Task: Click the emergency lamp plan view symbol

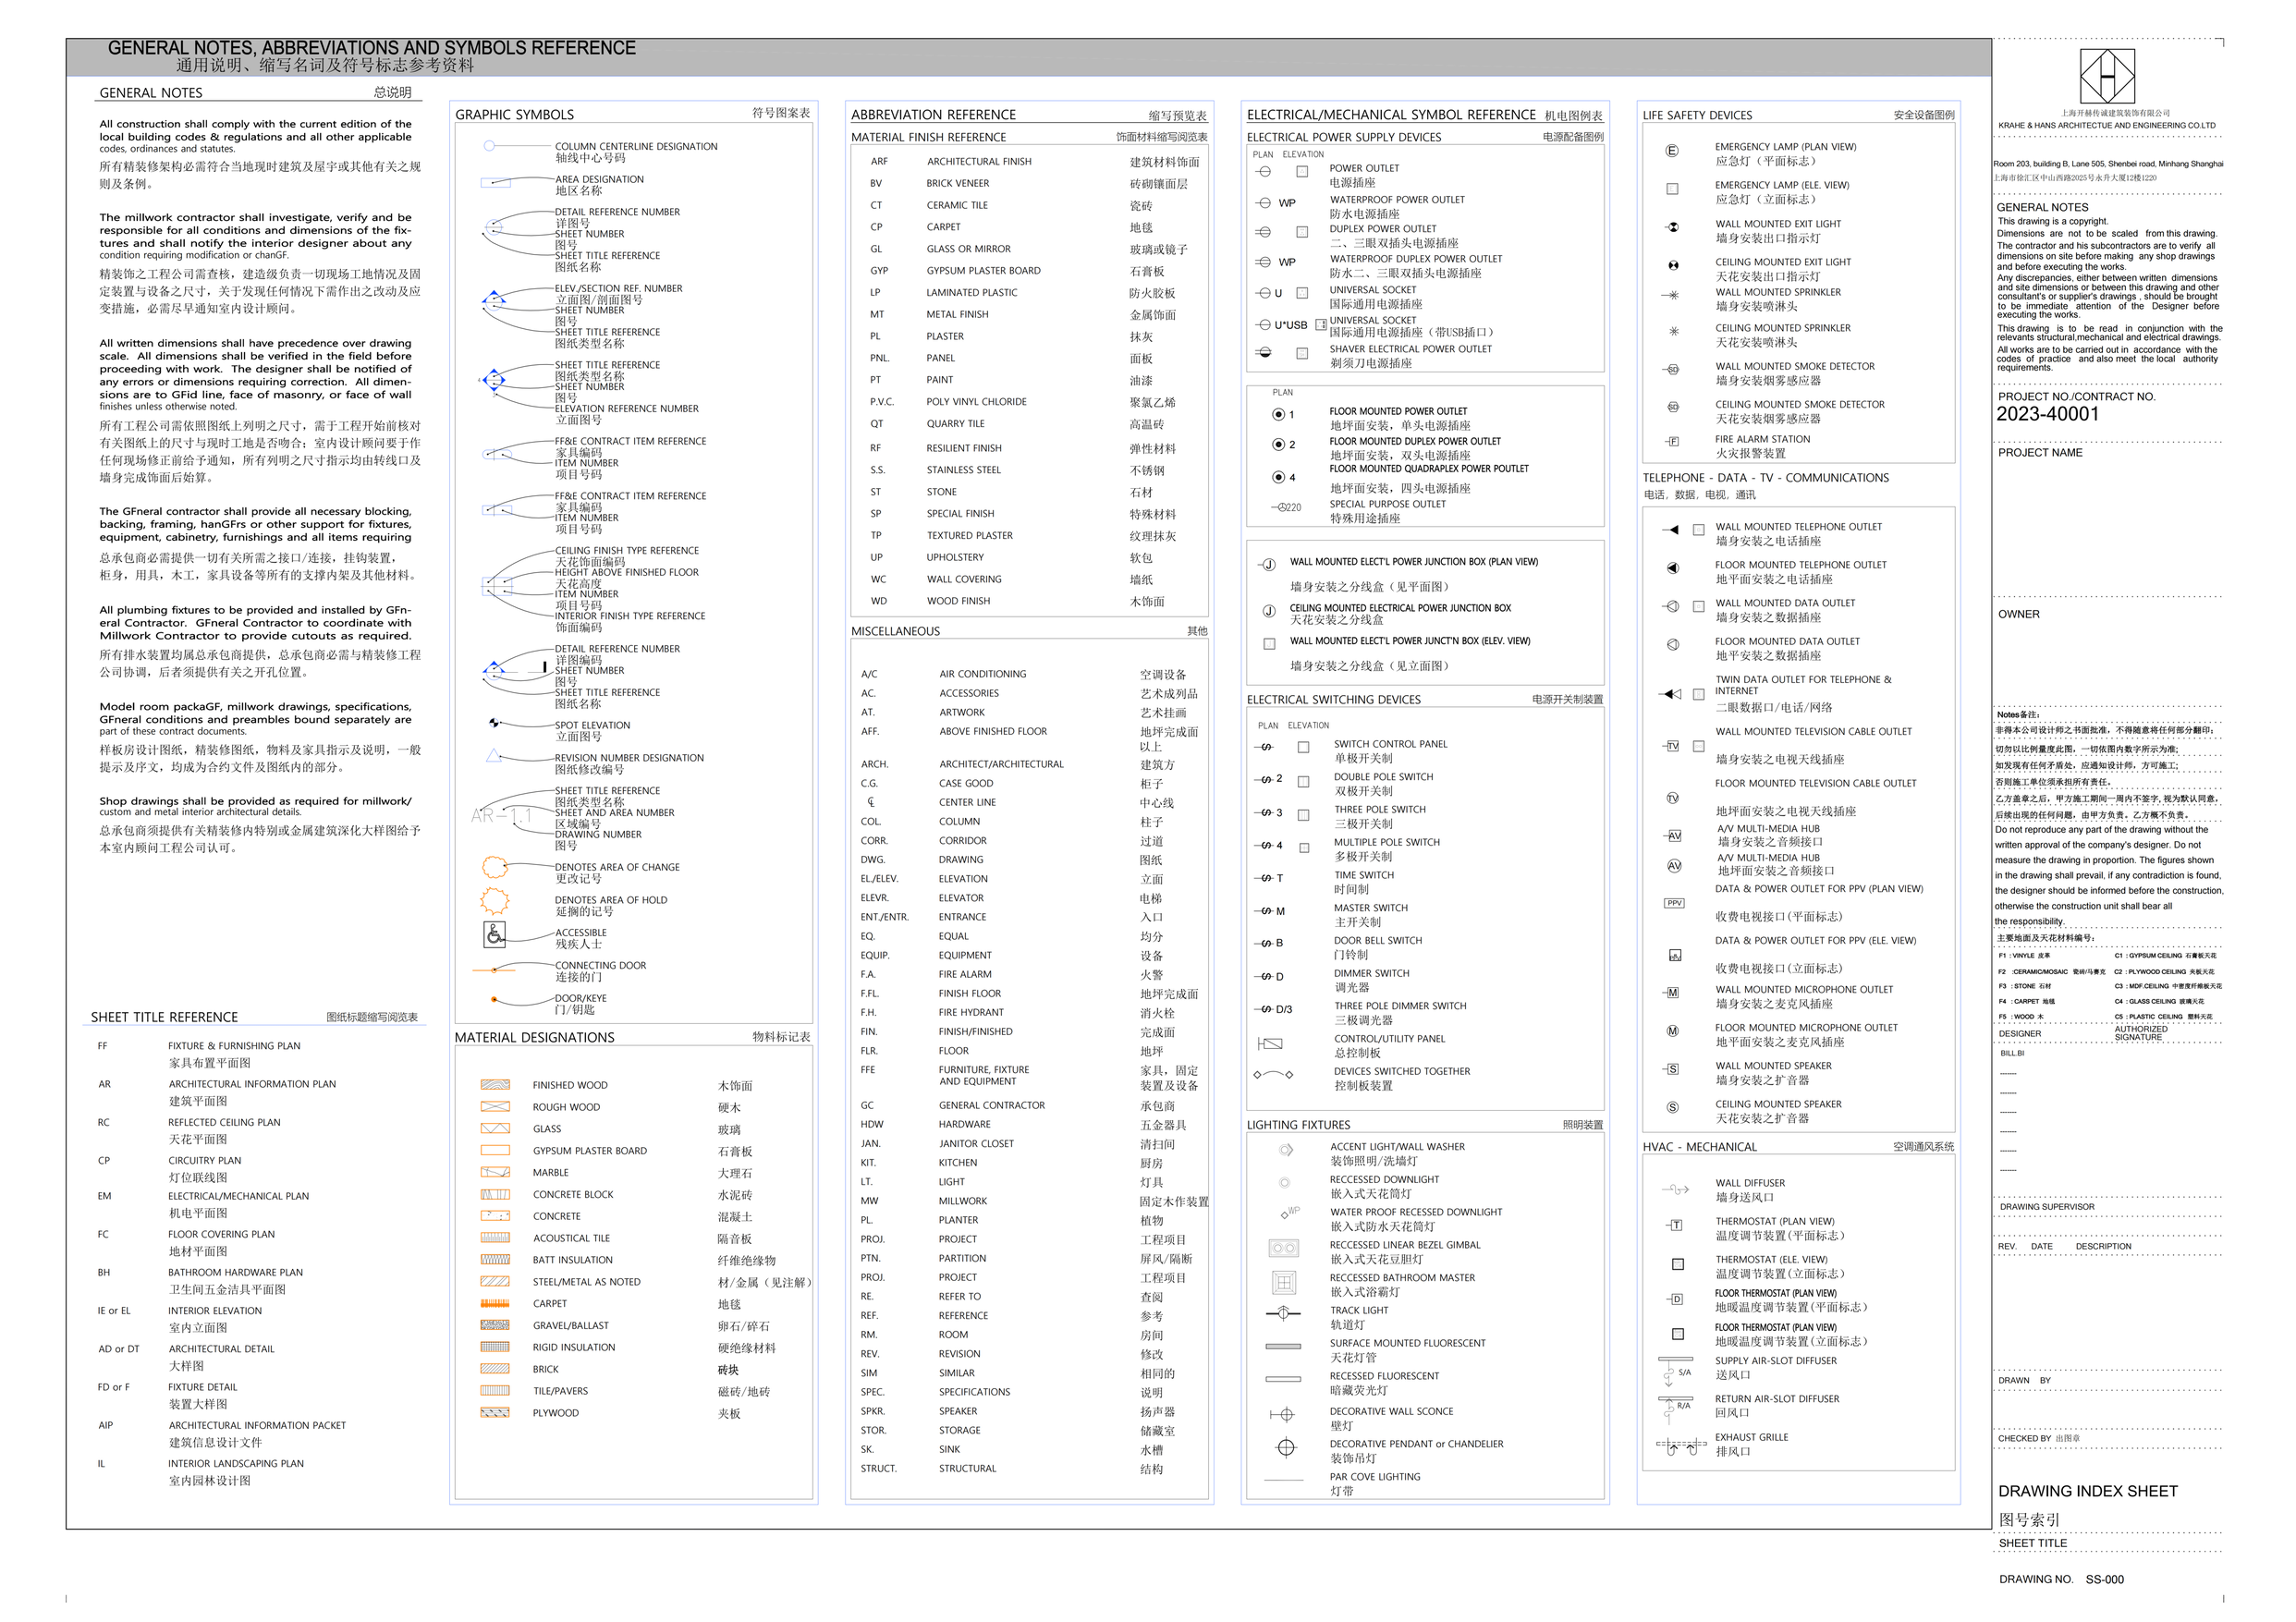Action: coord(1671,151)
